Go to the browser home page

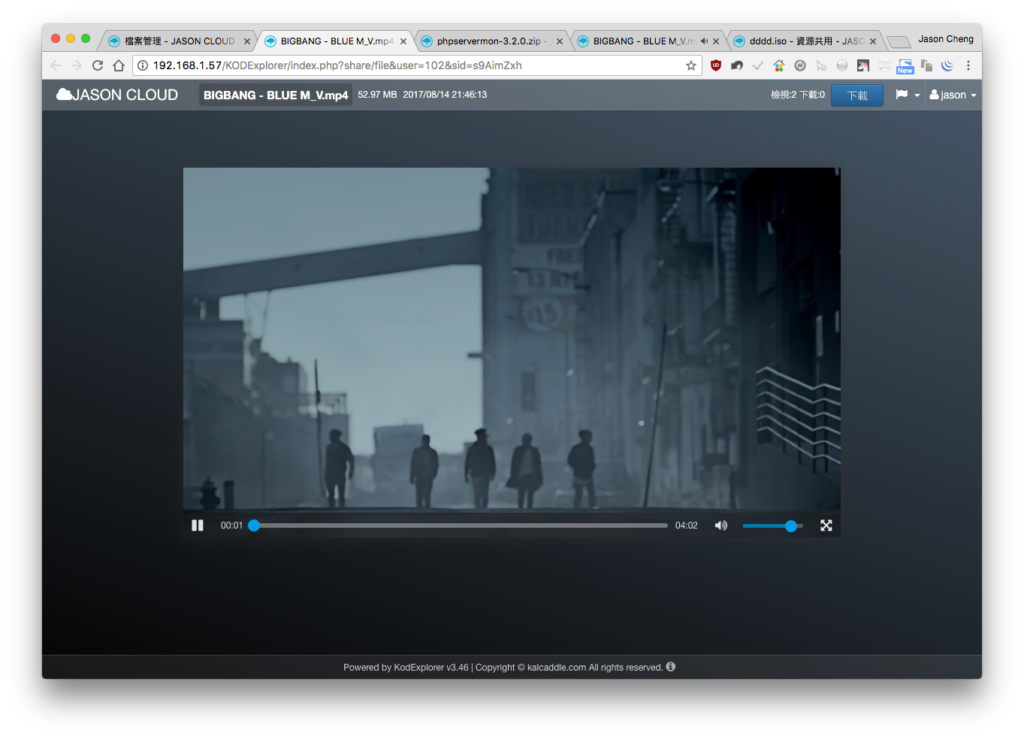[x=118, y=65]
